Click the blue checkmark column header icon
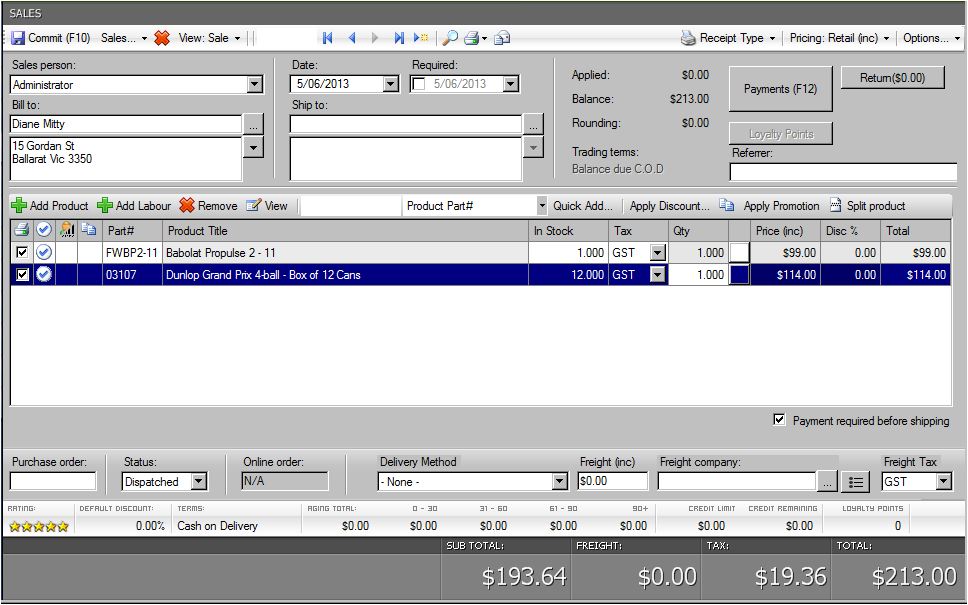The width and height of the screenshot is (968, 605). pyautogui.click(x=44, y=230)
